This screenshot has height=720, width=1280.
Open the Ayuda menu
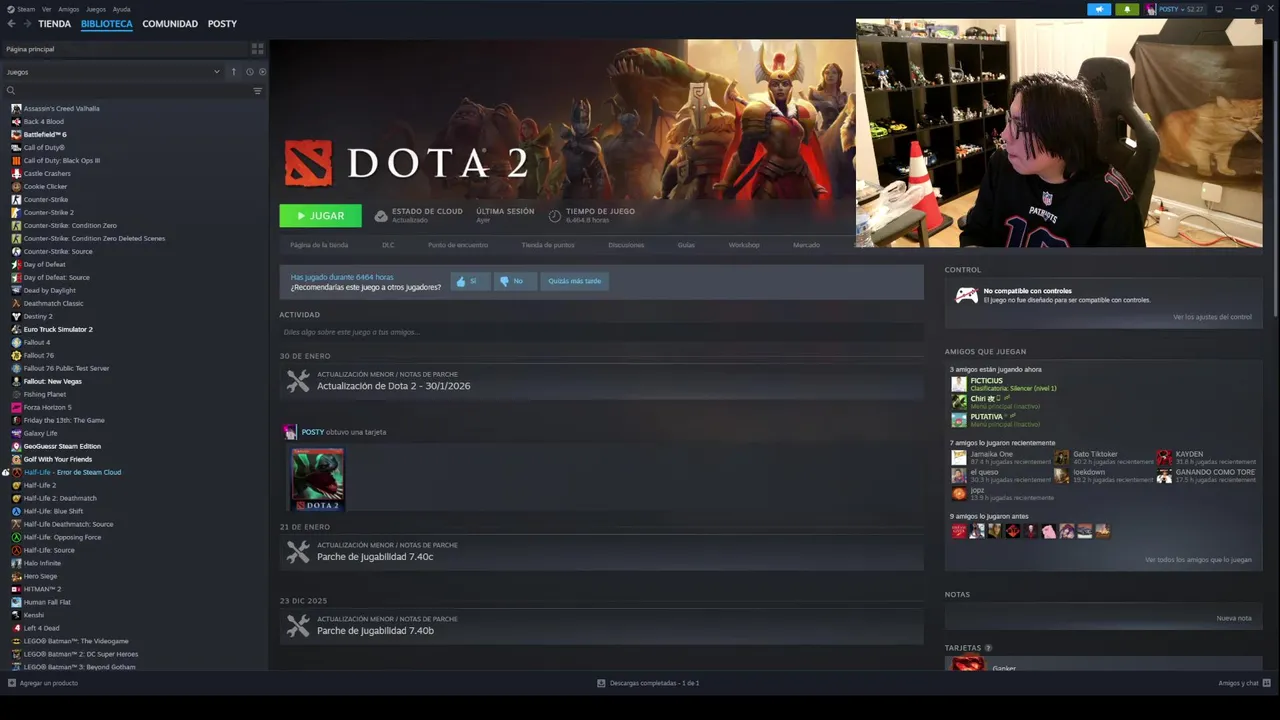121,9
